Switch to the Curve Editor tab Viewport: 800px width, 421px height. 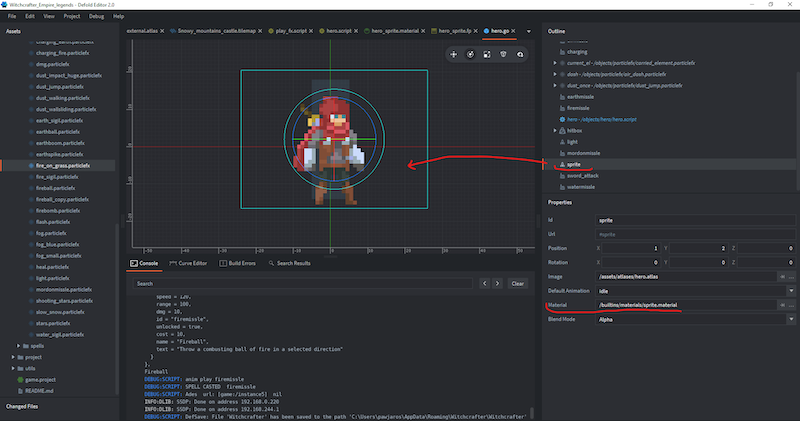(190, 262)
